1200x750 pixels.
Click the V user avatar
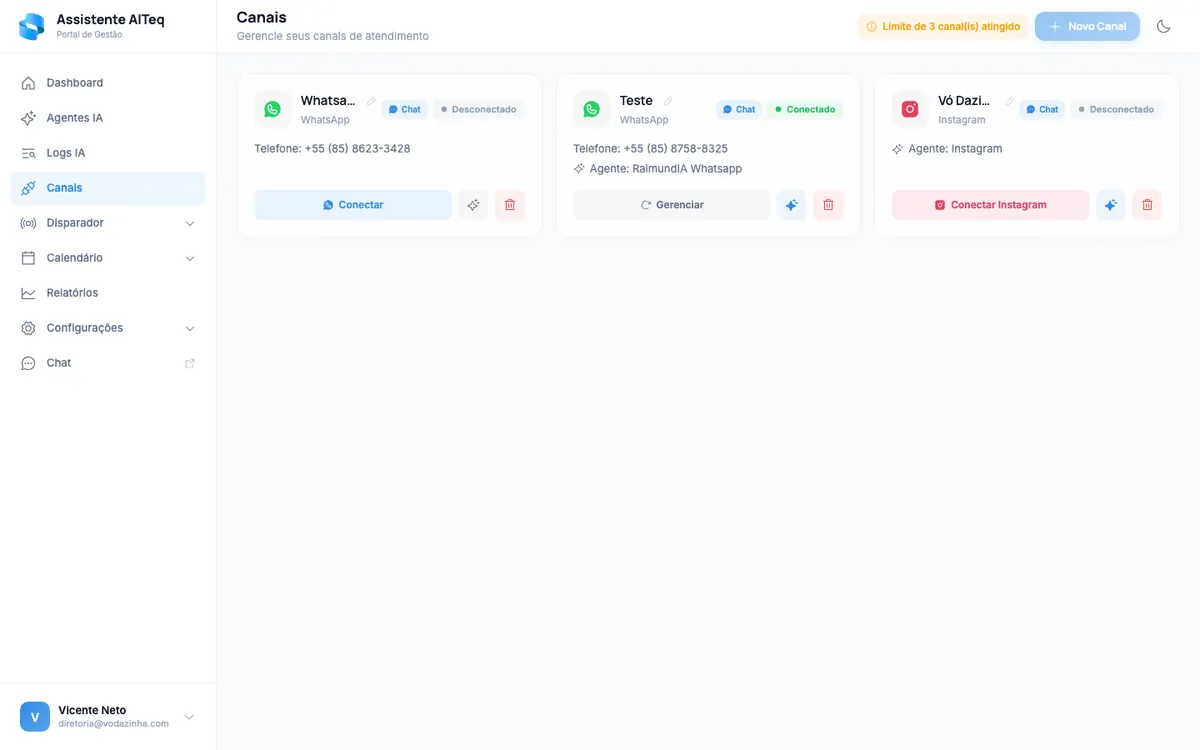point(35,716)
